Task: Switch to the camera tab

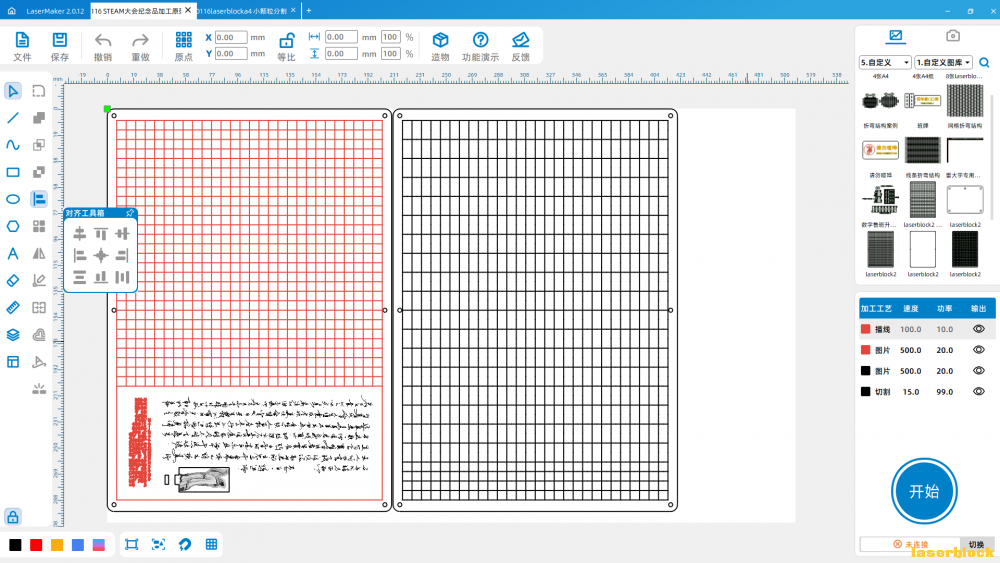Action: point(953,36)
